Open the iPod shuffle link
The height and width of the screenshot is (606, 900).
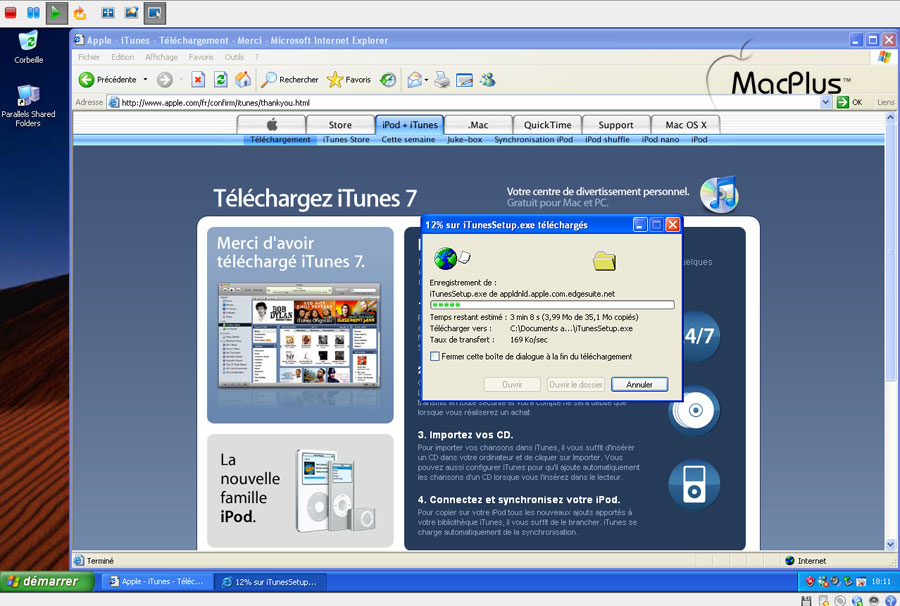point(607,139)
